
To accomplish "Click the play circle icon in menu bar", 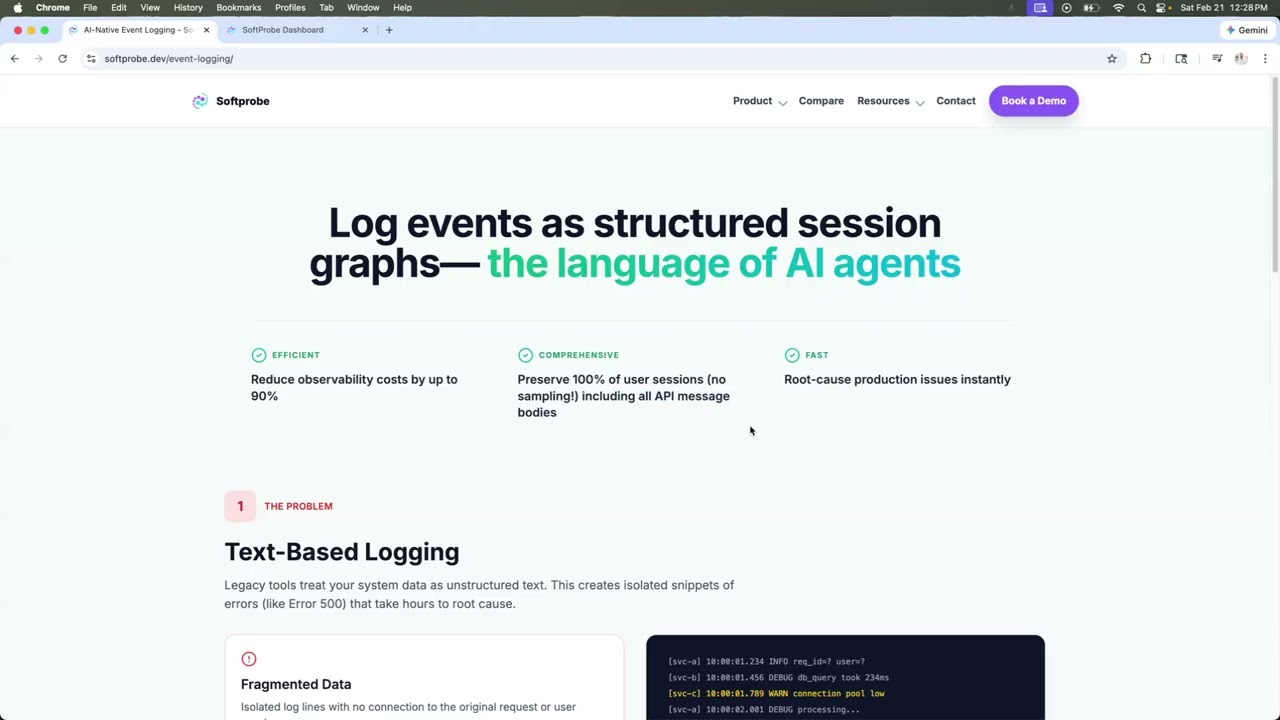I will tap(1066, 8).
